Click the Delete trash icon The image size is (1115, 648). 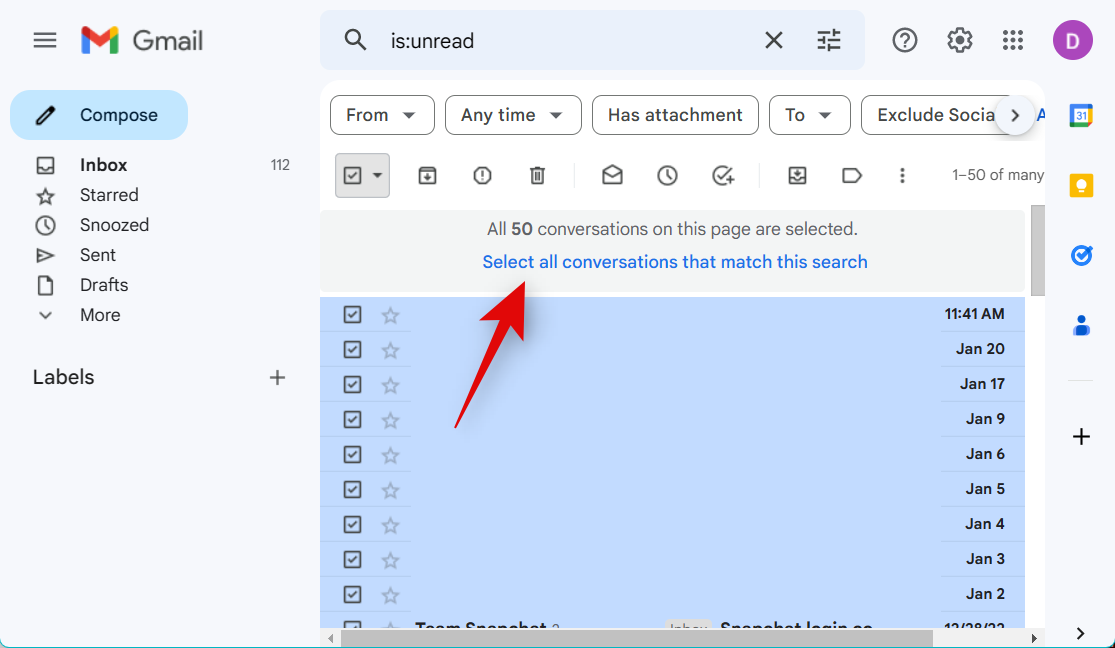pos(537,176)
